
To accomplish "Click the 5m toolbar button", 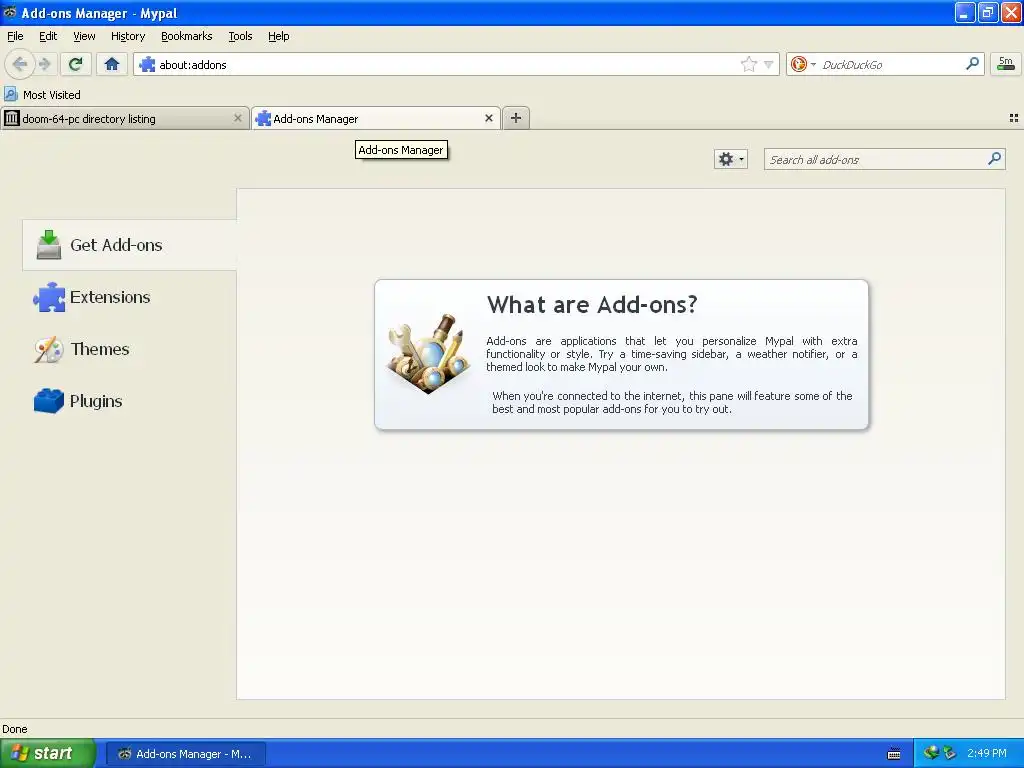I will (1005, 64).
